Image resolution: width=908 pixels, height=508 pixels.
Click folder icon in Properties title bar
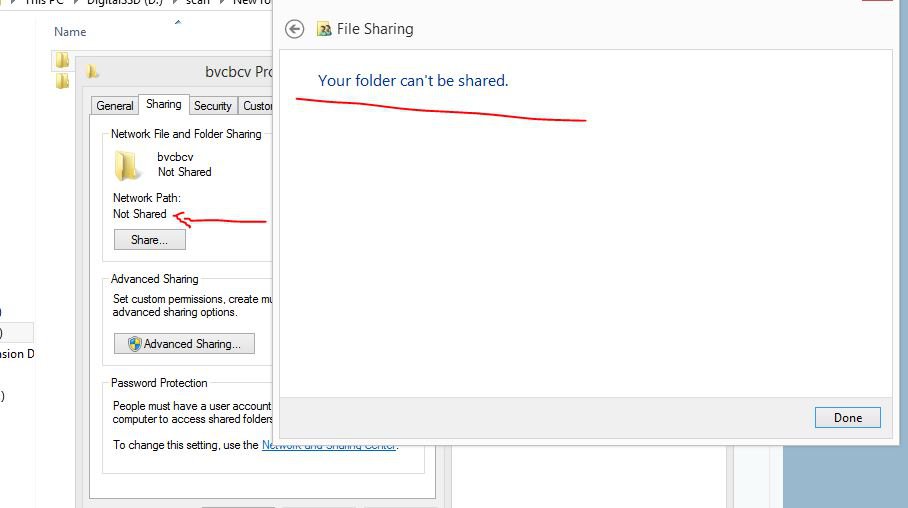point(93,72)
